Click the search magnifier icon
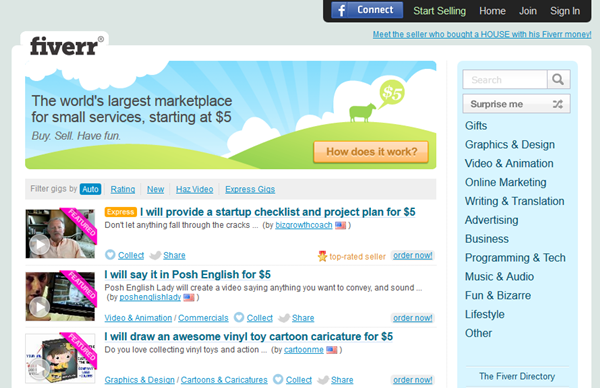This screenshot has width=600, height=388. [x=558, y=80]
